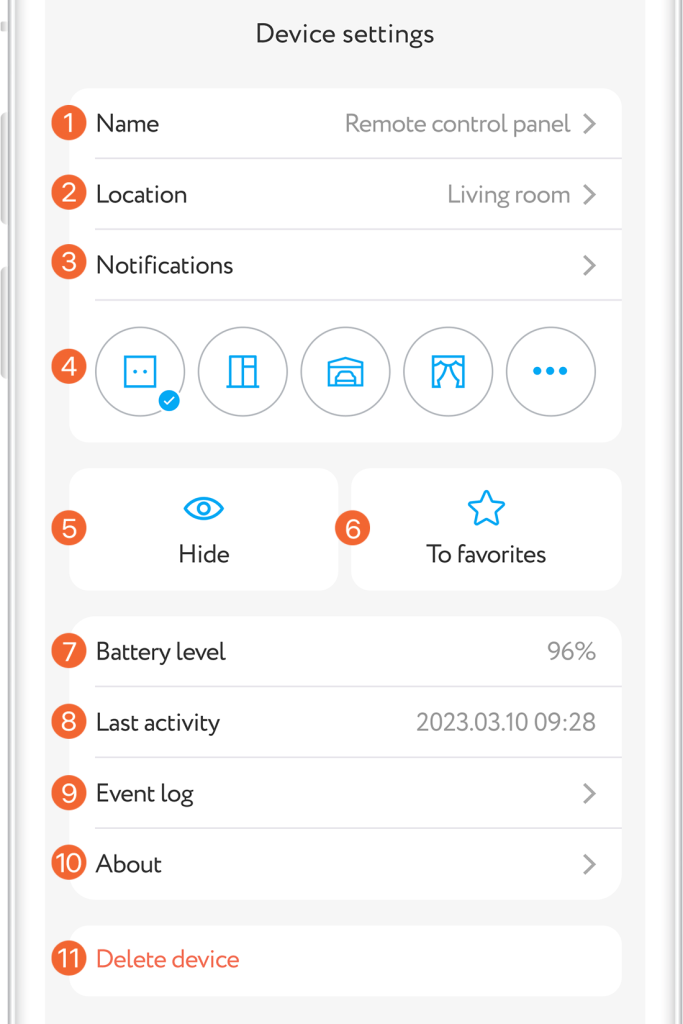Click the blue checkmark badge on socket icon
Image resolution: width=683 pixels, height=1024 pixels.
pyautogui.click(x=170, y=401)
